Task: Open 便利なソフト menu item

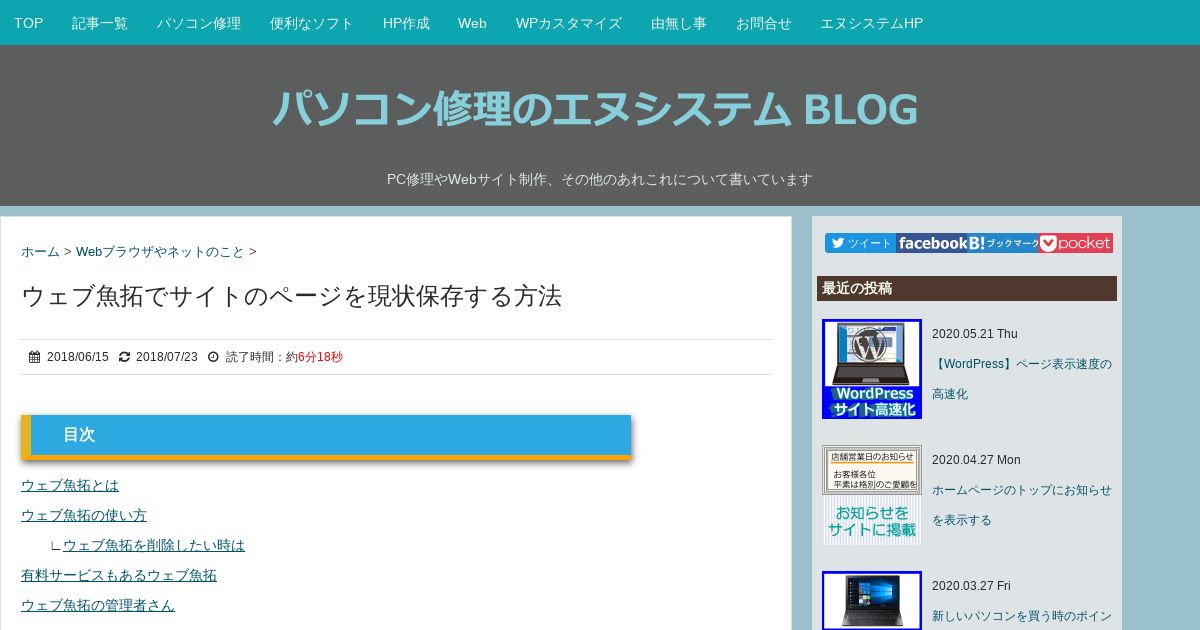Action: (312, 23)
